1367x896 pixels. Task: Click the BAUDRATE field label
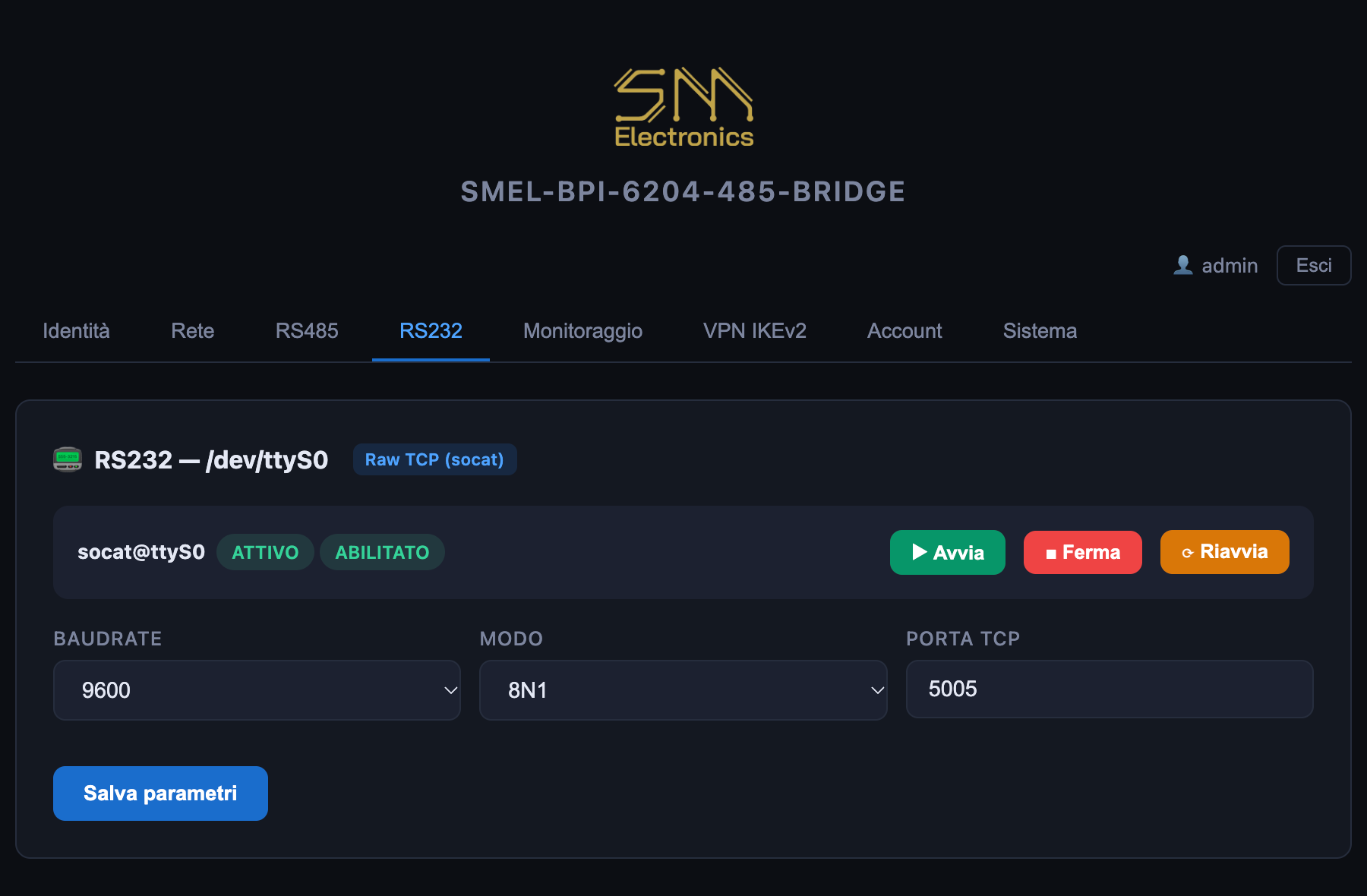pyautogui.click(x=108, y=639)
